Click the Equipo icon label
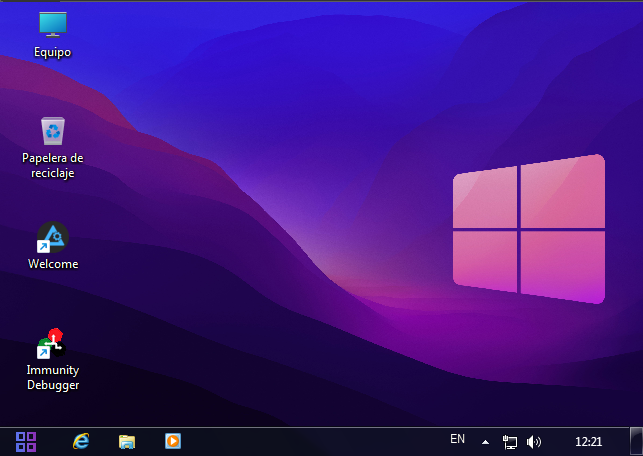The image size is (643, 456). [52, 52]
